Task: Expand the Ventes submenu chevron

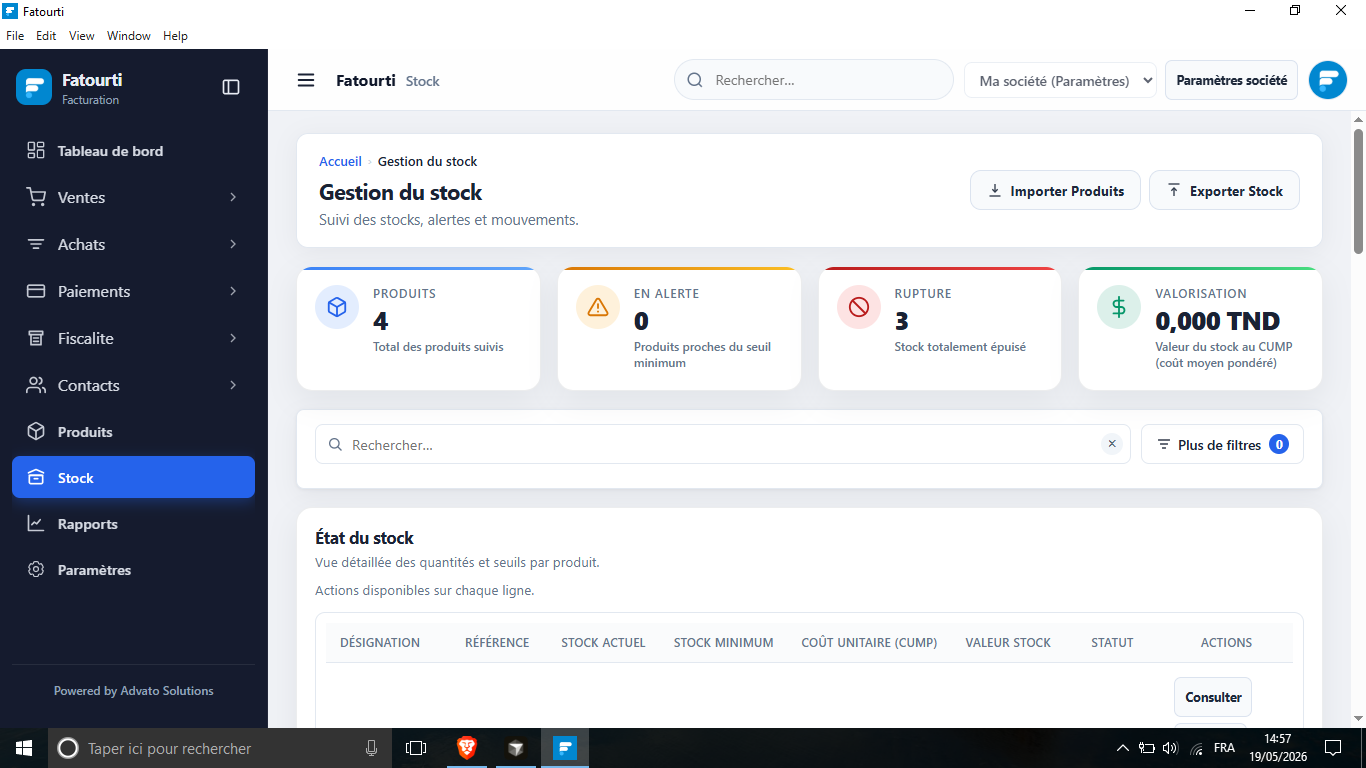Action: [233, 197]
